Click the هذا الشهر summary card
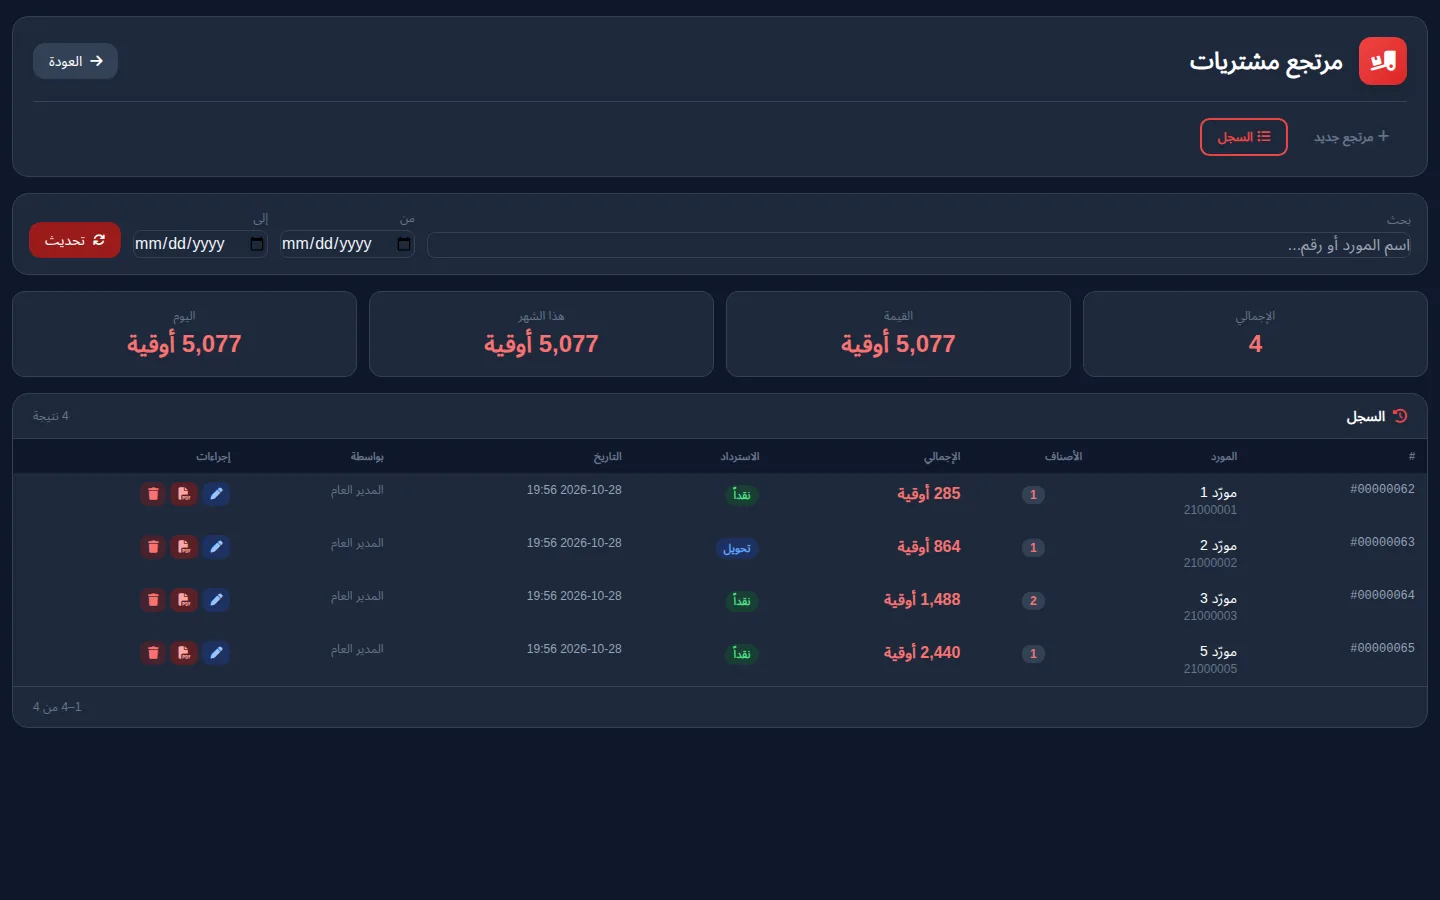The image size is (1440, 900). pyautogui.click(x=541, y=334)
